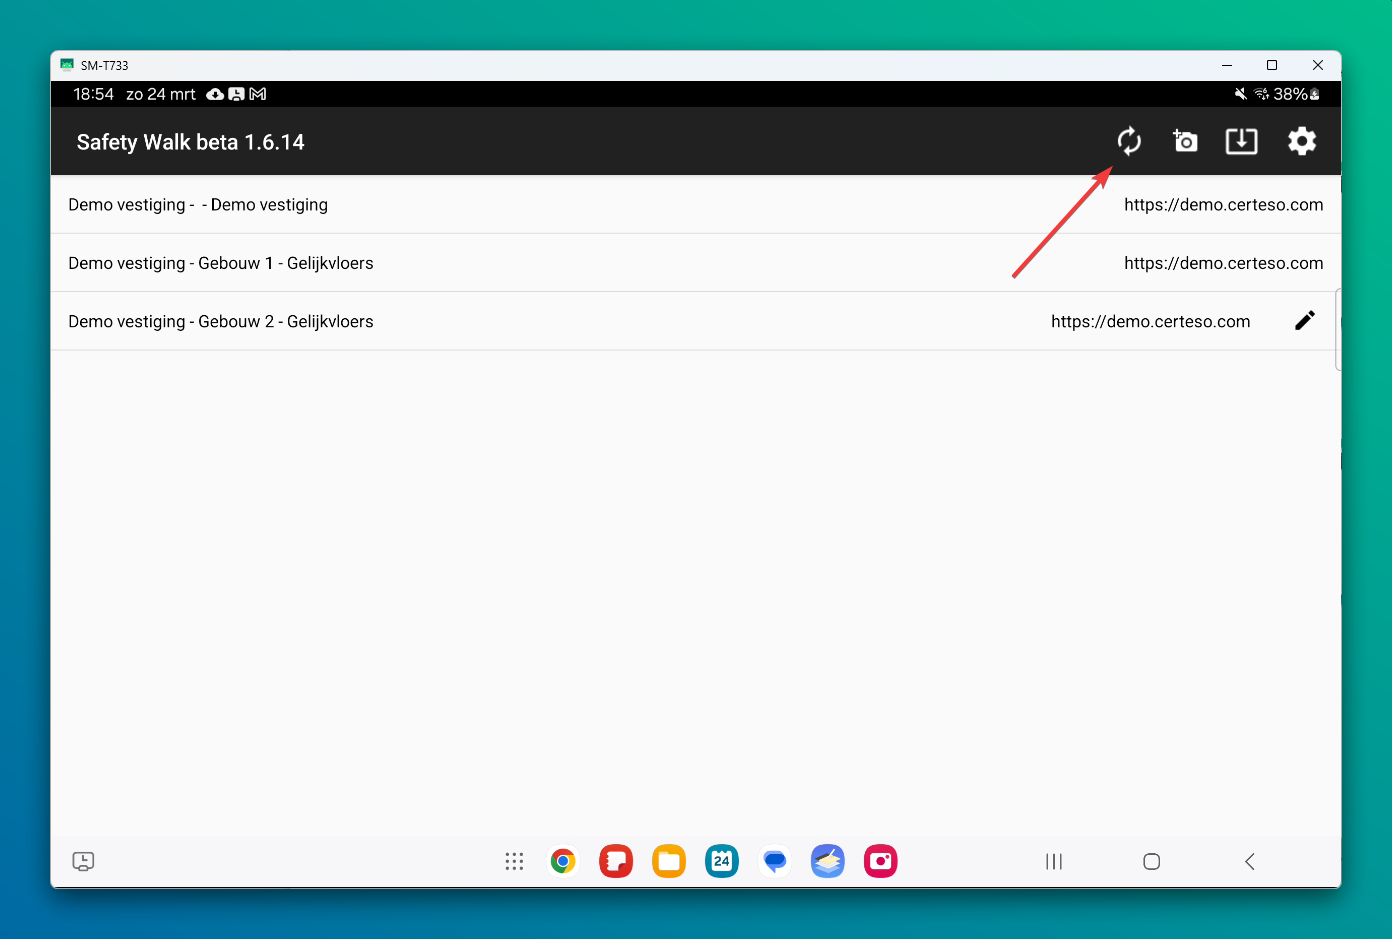This screenshot has width=1392, height=939.
Task: Open the blue Messages app
Action: [775, 861]
